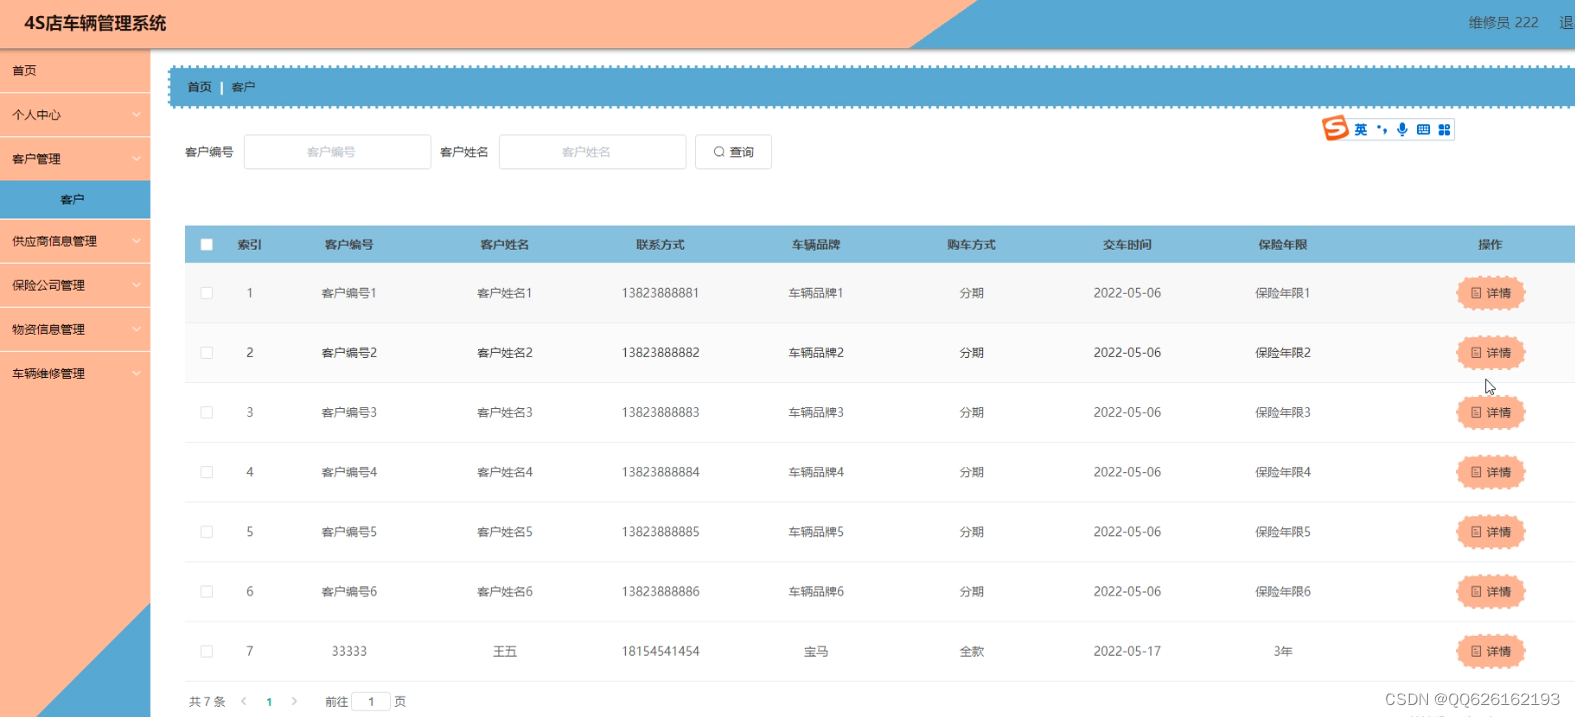This screenshot has height=717, width=1575.
Task: Open the 首页 item in the sidebar
Action: (75, 71)
